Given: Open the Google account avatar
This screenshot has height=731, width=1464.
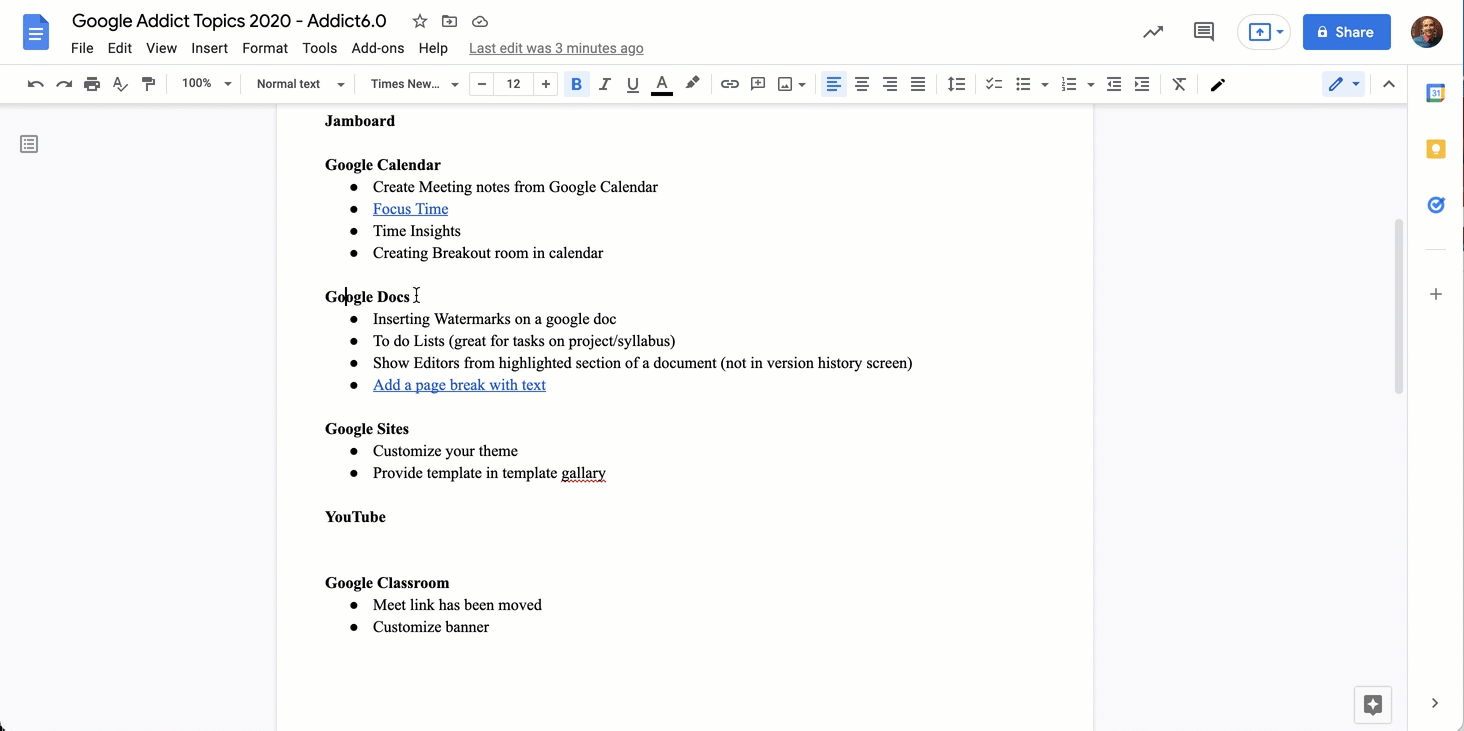Looking at the screenshot, I should 1427,32.
